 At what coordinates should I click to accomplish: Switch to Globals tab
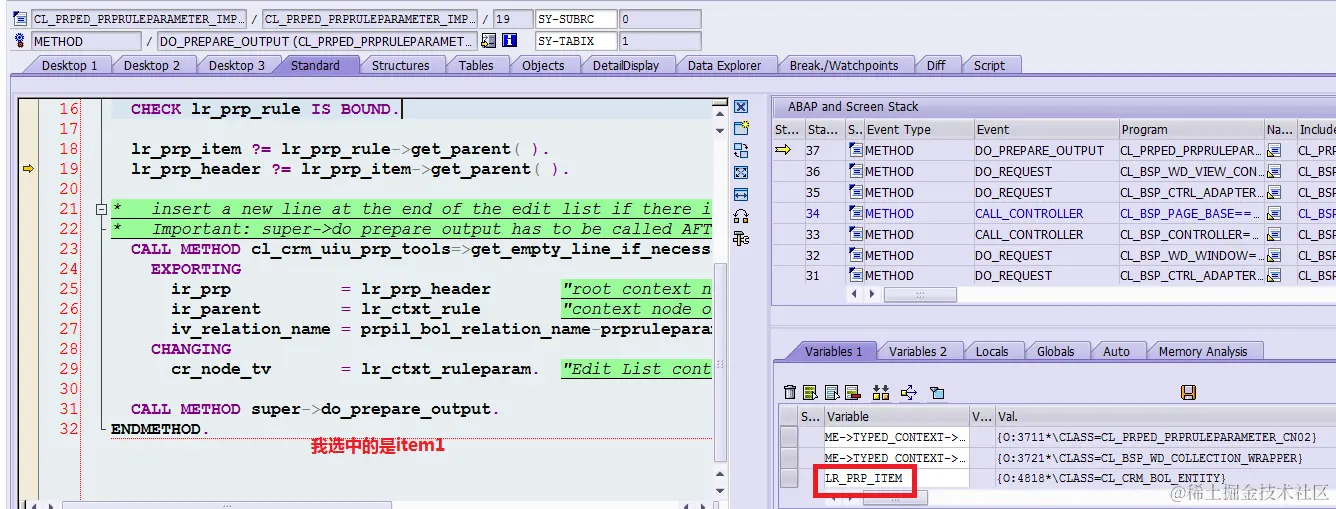[x=1055, y=351]
